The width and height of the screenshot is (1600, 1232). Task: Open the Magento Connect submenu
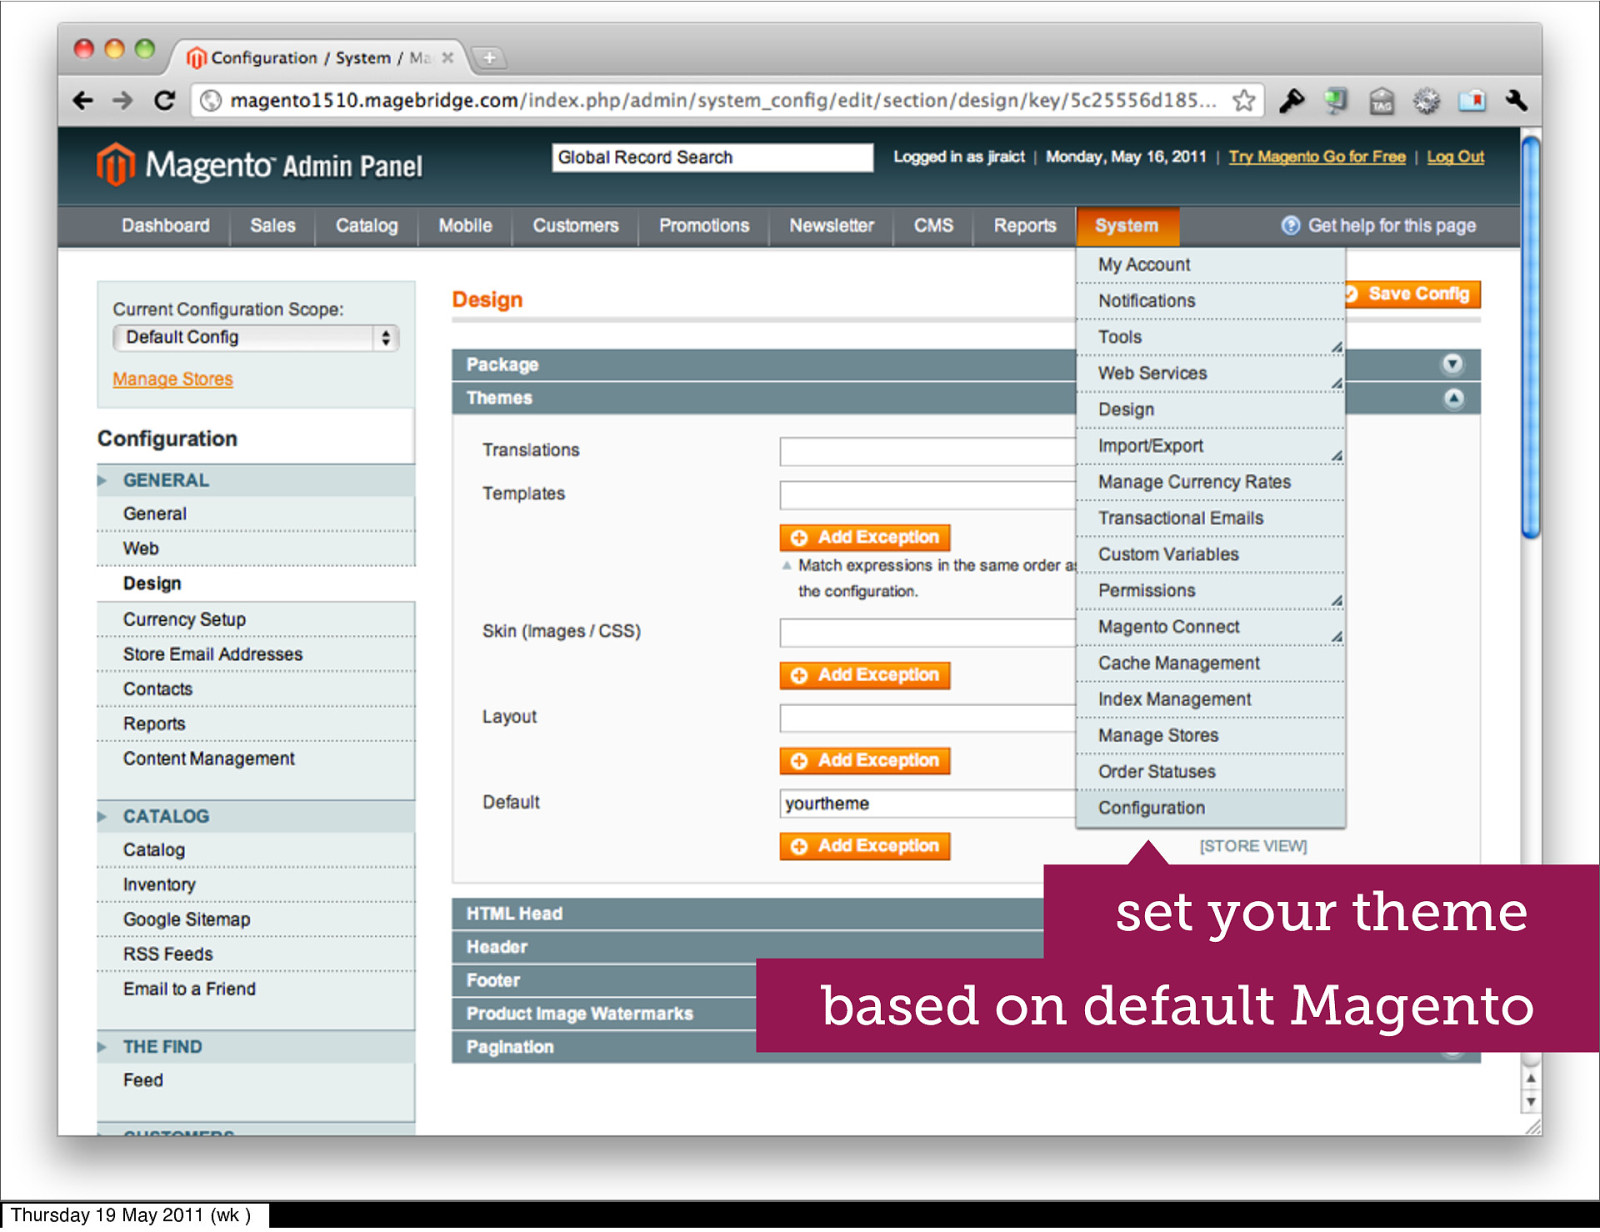coord(1210,627)
